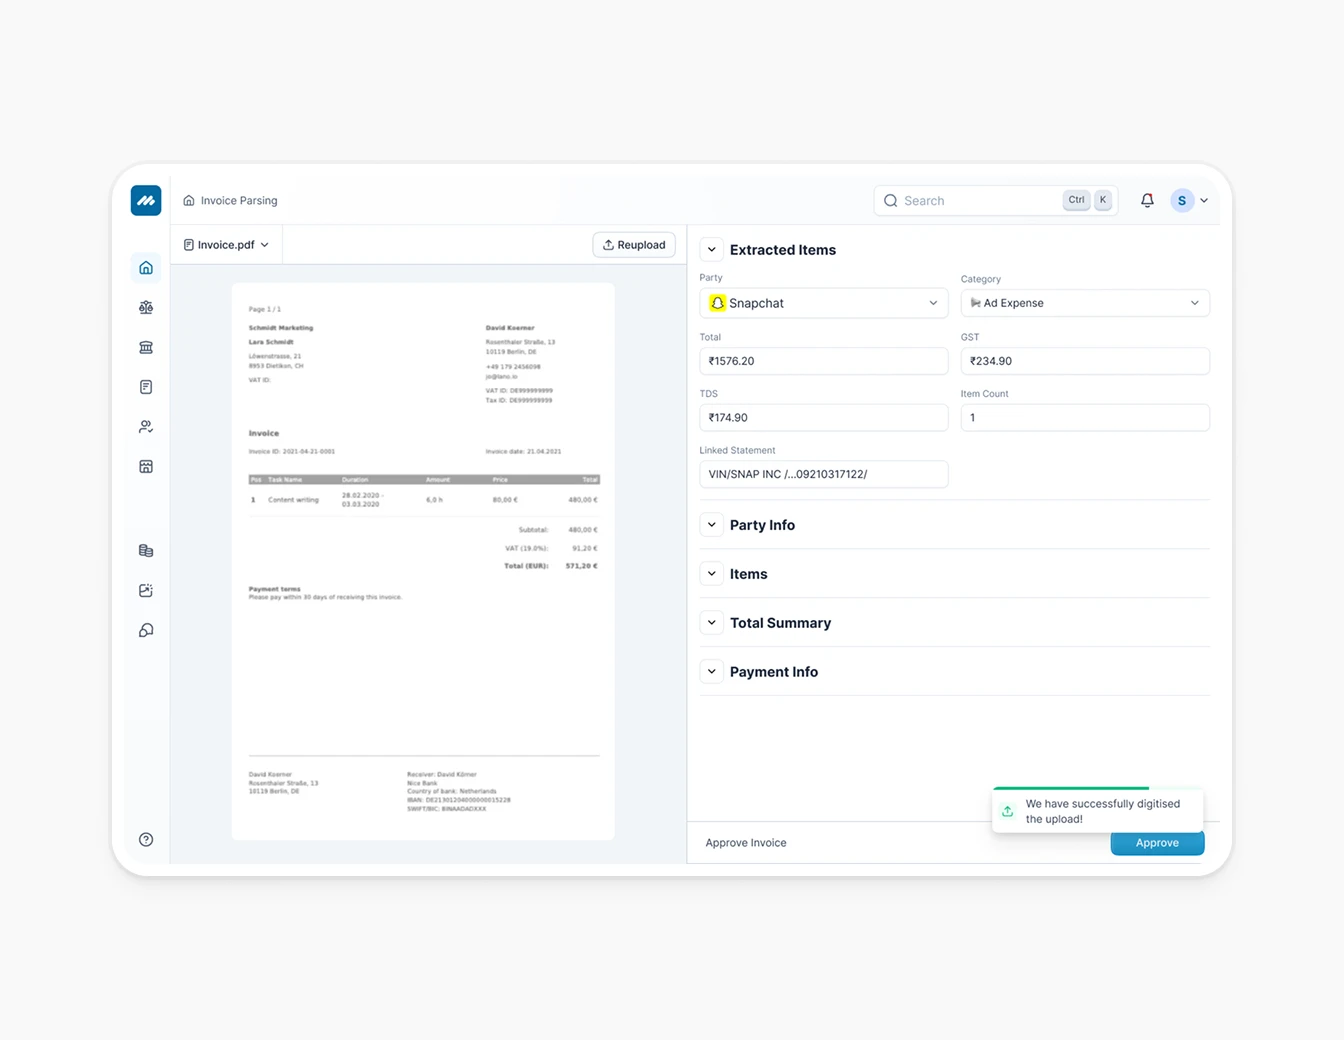
Task: Open the Invoice Parsing breadcrumb home
Action: [x=229, y=200]
